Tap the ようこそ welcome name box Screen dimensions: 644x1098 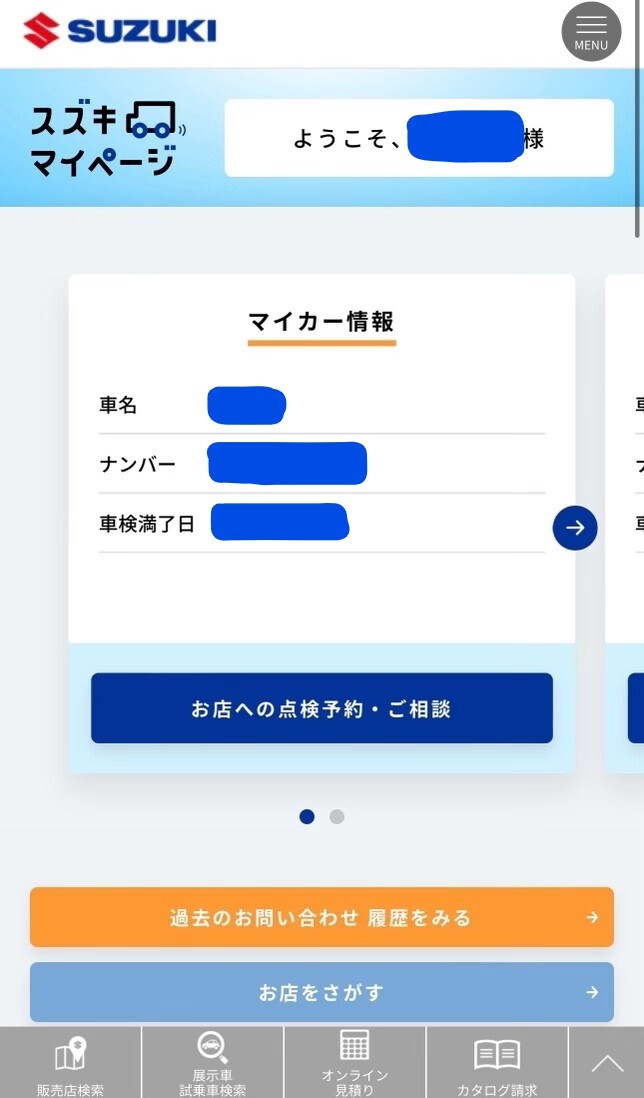(419, 138)
